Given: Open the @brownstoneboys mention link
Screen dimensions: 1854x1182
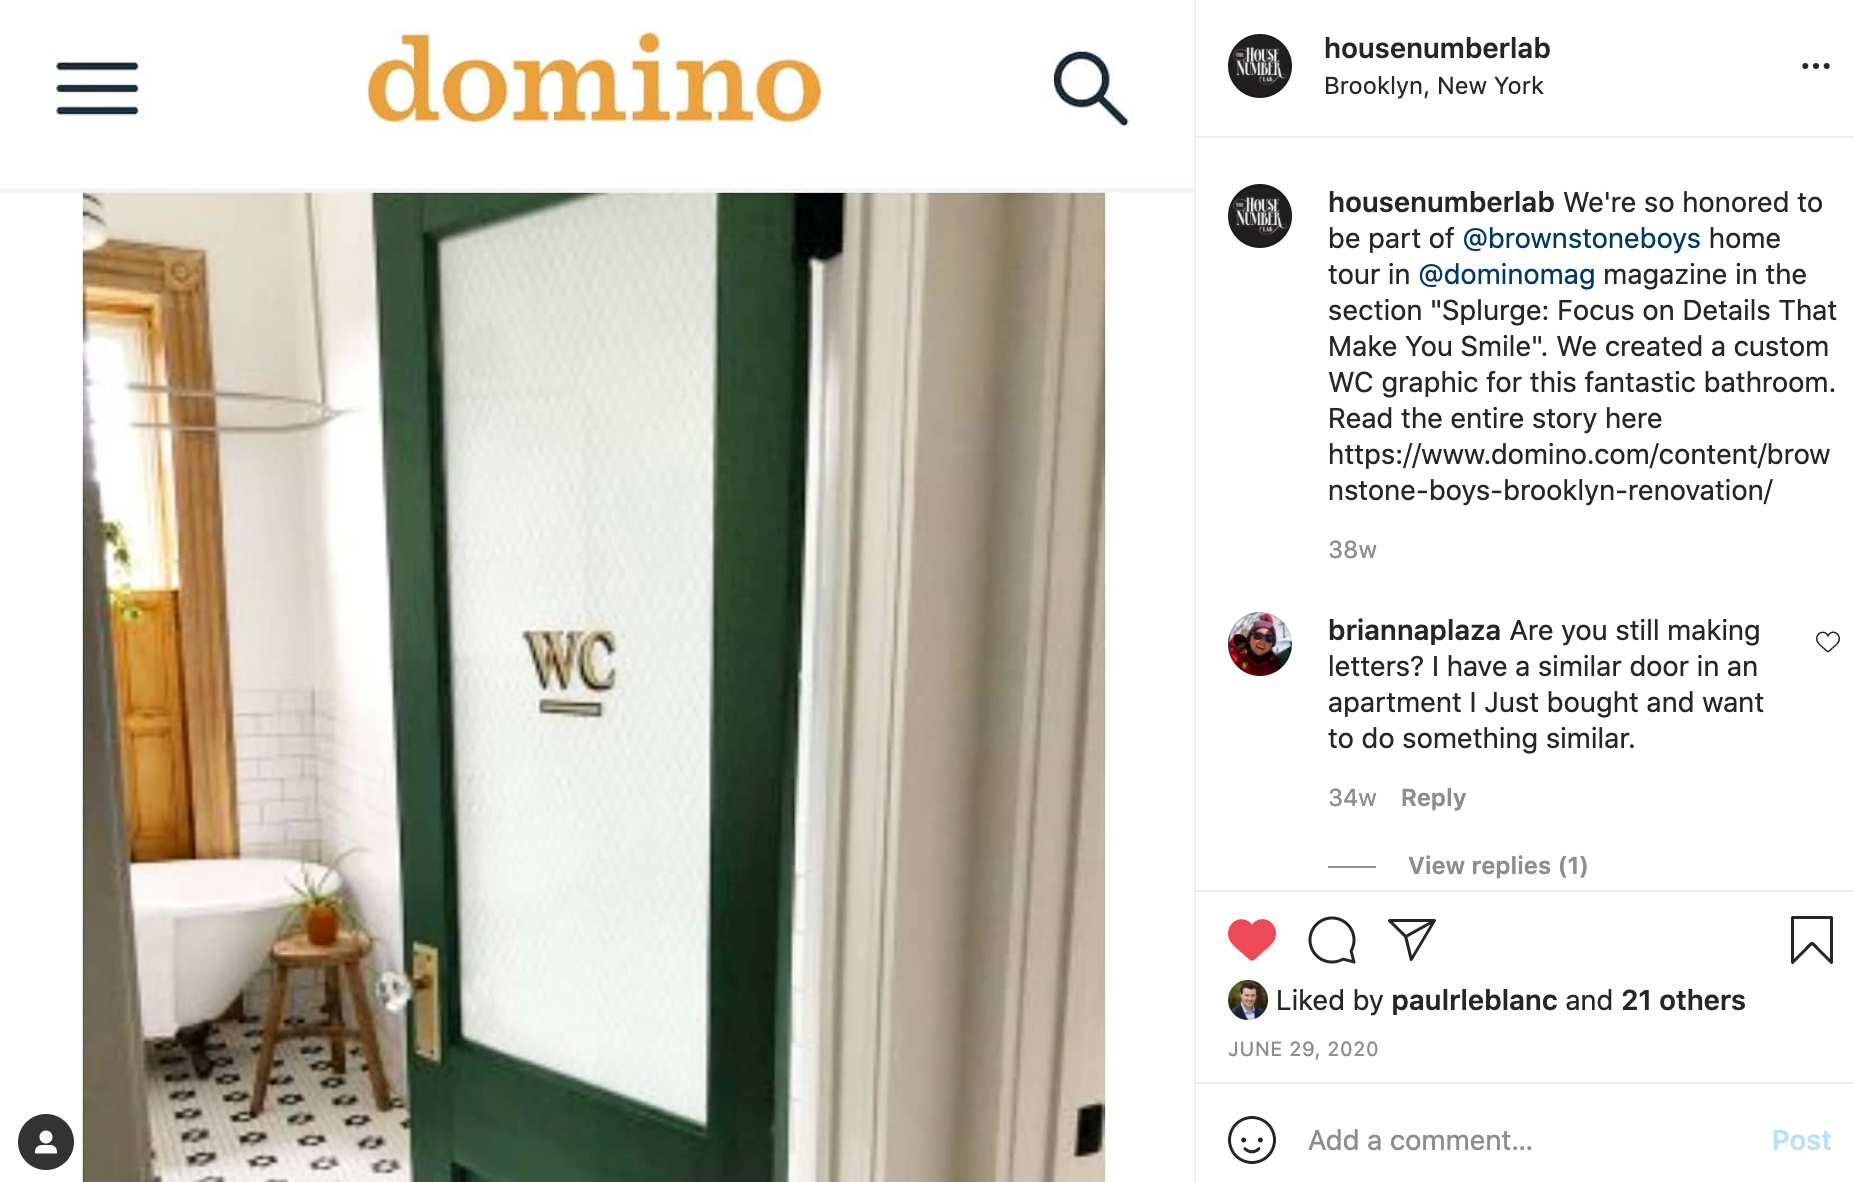Looking at the screenshot, I should coord(1581,238).
